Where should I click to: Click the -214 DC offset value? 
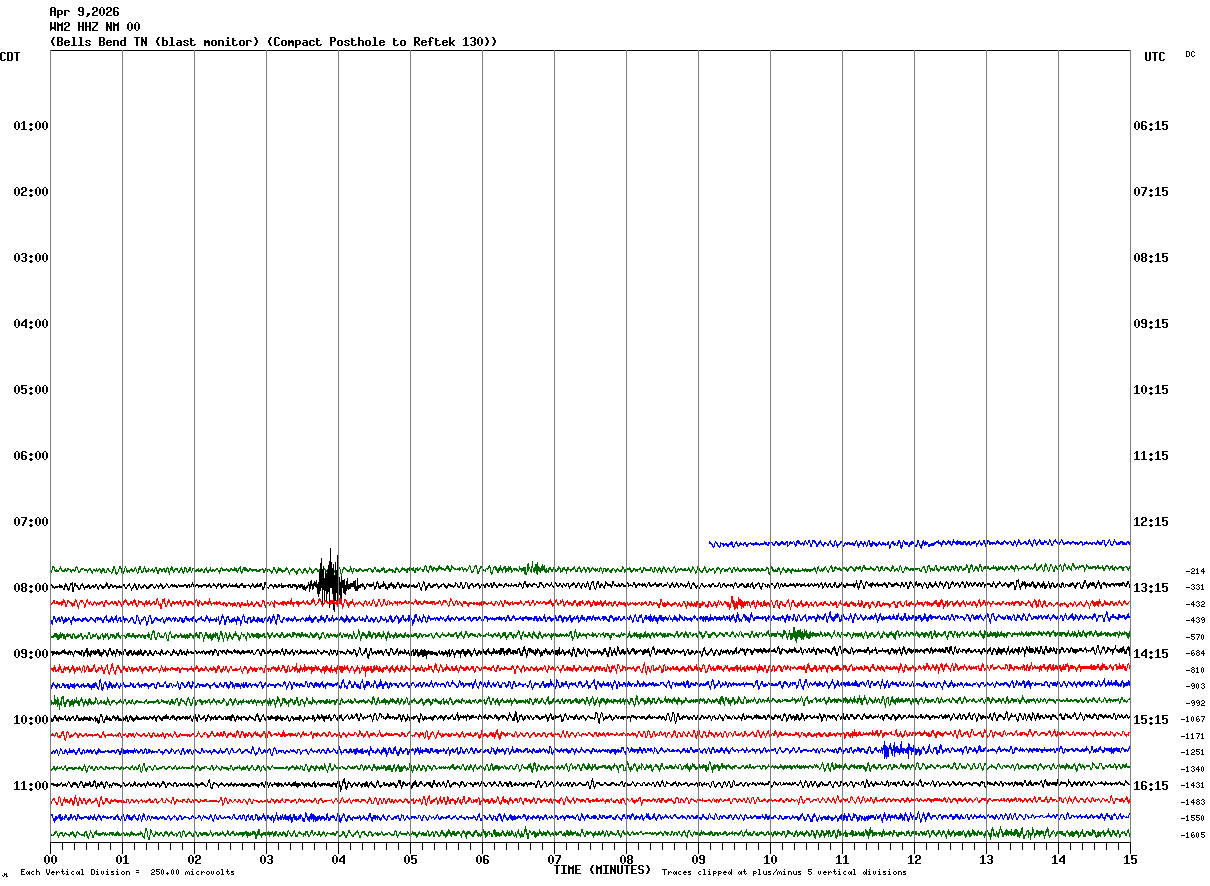tap(1195, 571)
